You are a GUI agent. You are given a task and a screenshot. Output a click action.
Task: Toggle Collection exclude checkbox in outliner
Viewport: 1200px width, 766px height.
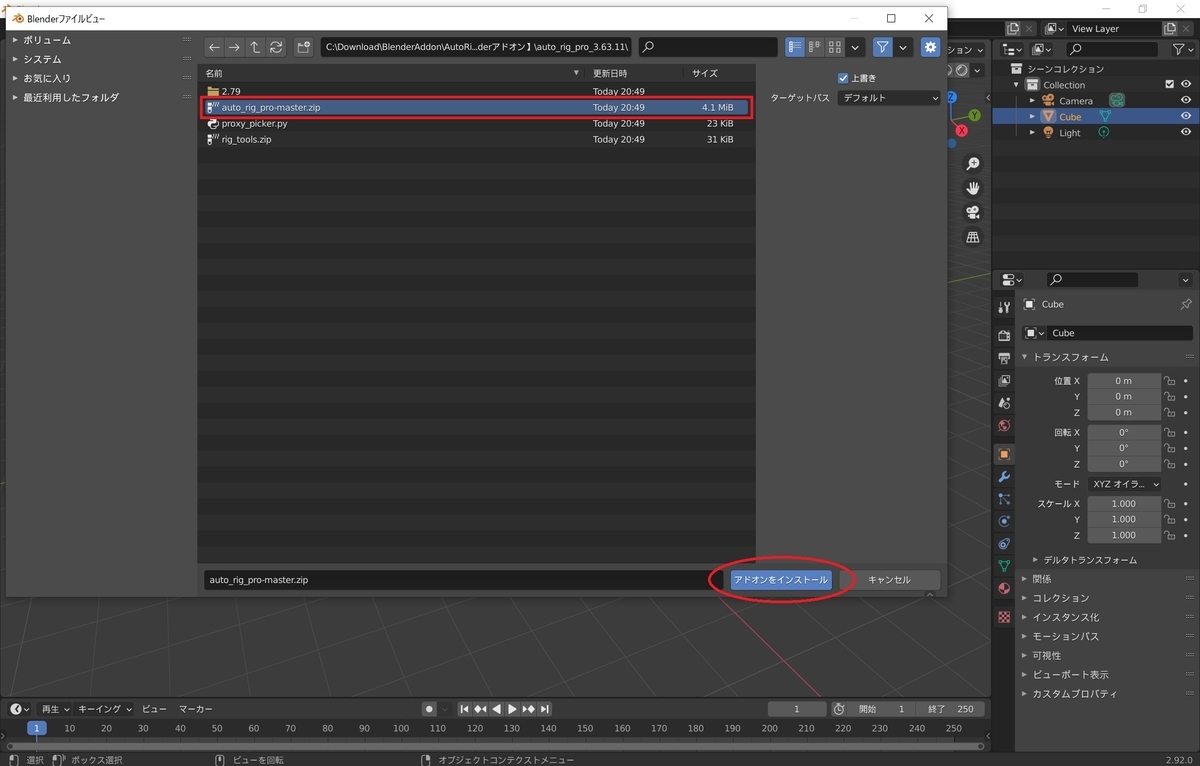(x=1170, y=85)
